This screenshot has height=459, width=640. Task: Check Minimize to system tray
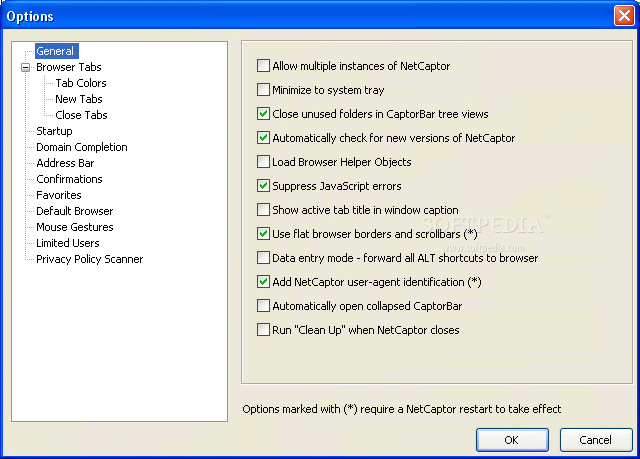point(263,89)
